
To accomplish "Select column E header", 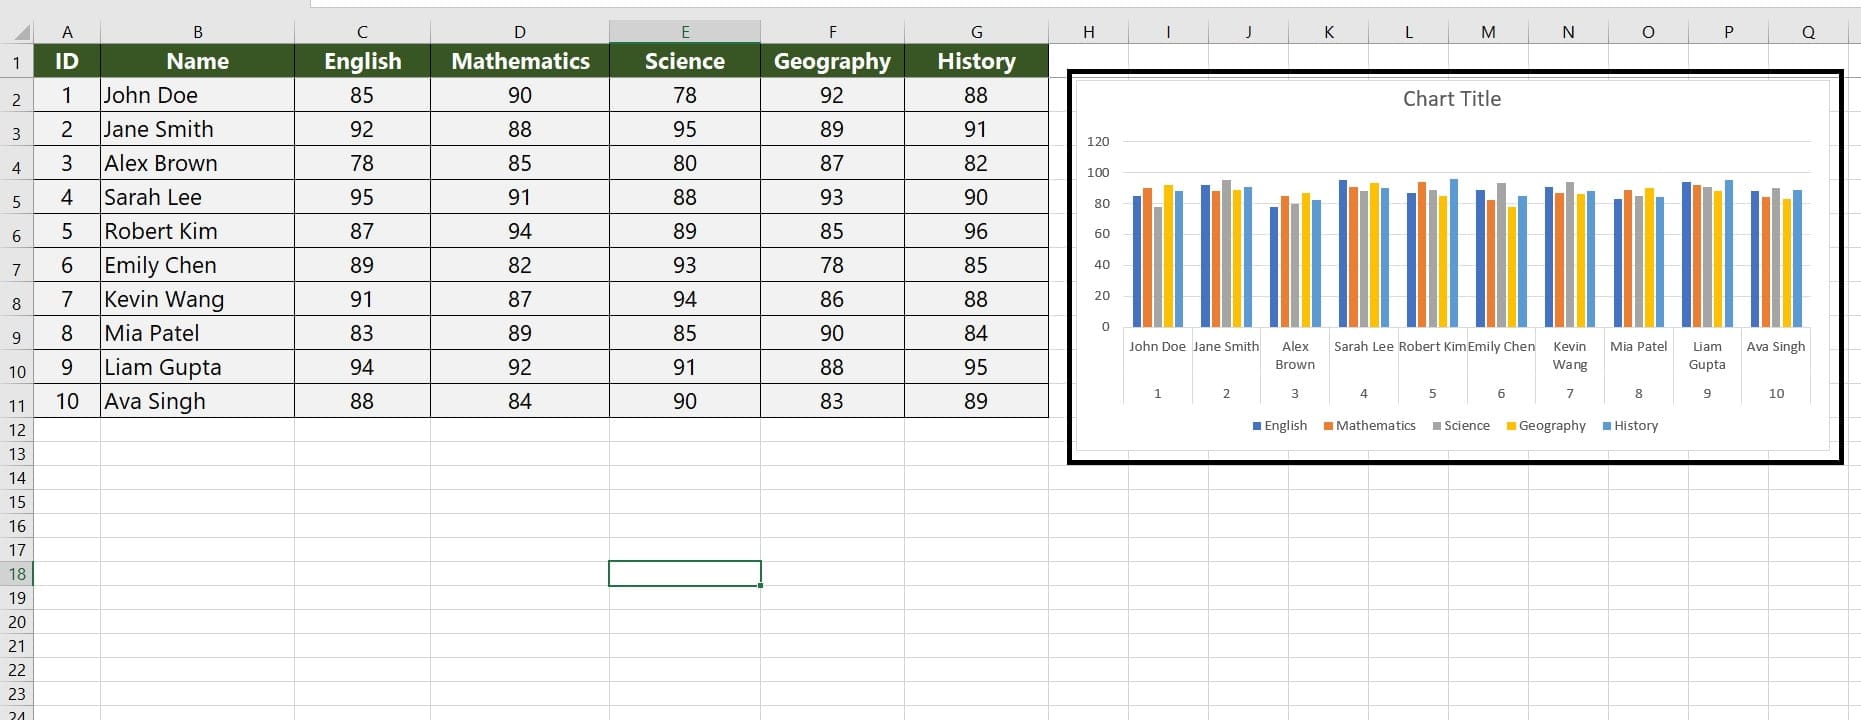I will pos(685,32).
